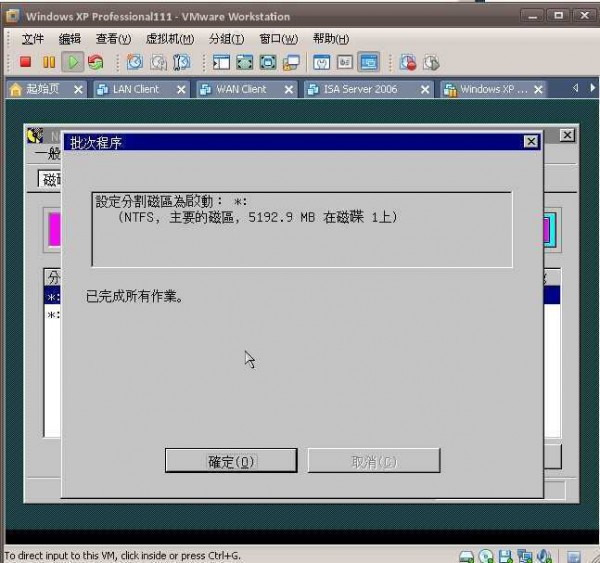This screenshot has width=600, height=563.
Task: Click the floppy drive status bar icon
Action: point(505,556)
